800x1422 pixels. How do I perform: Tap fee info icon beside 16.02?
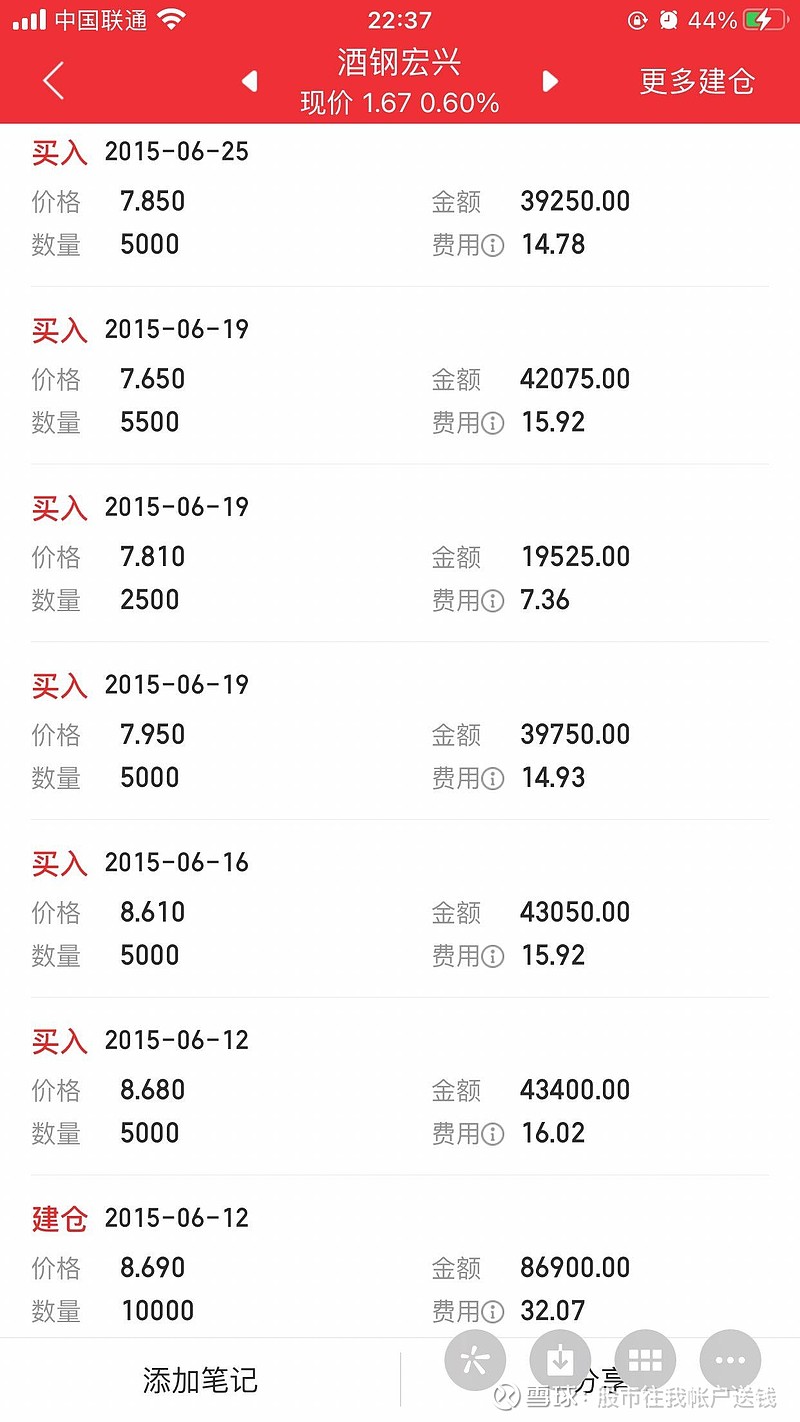pyautogui.click(x=493, y=1135)
